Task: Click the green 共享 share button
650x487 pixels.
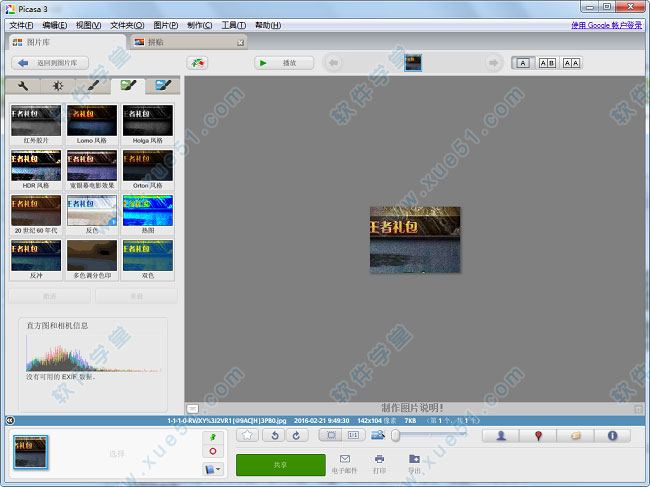Action: coord(281,465)
